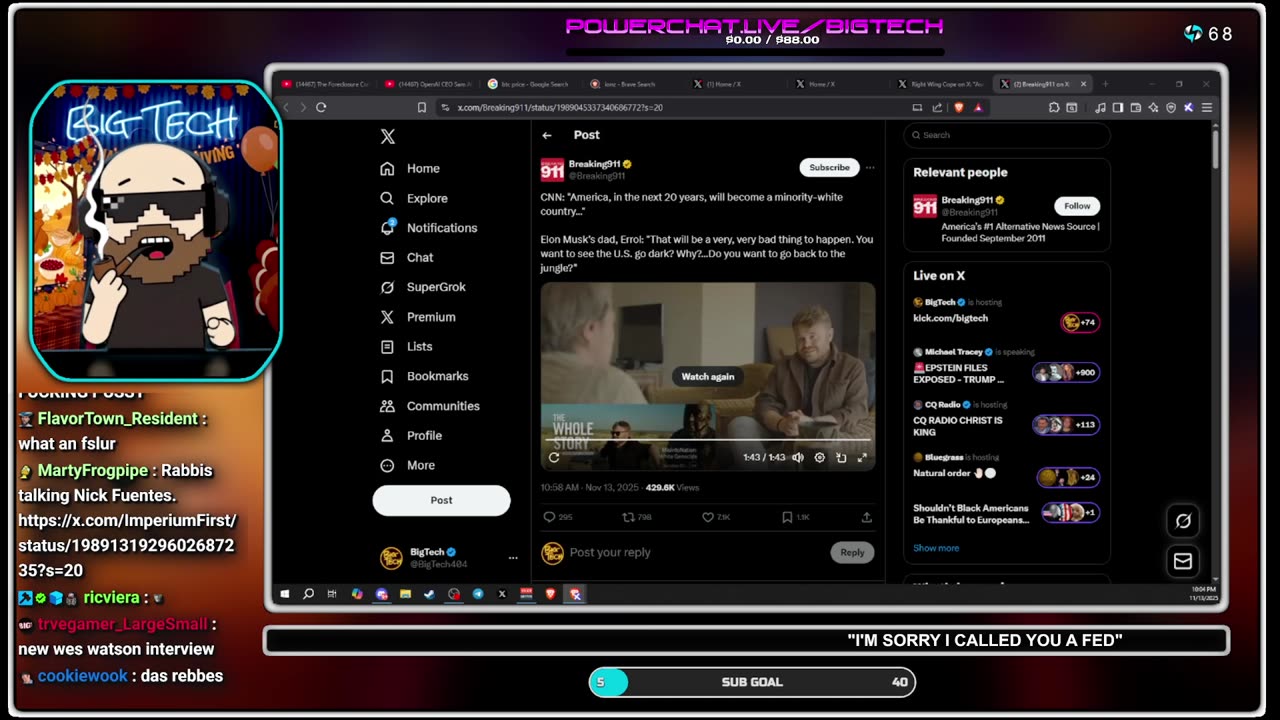The width and height of the screenshot is (1280, 720).
Task: Go back using the Post arrow
Action: 547,135
